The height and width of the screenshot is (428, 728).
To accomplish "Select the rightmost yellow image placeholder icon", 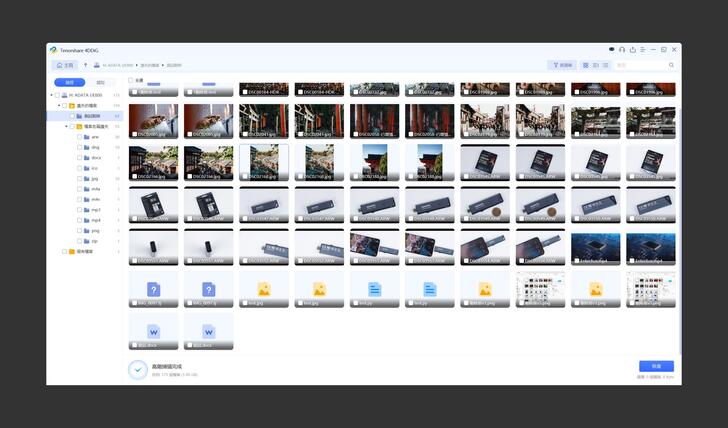I will click(x=596, y=289).
